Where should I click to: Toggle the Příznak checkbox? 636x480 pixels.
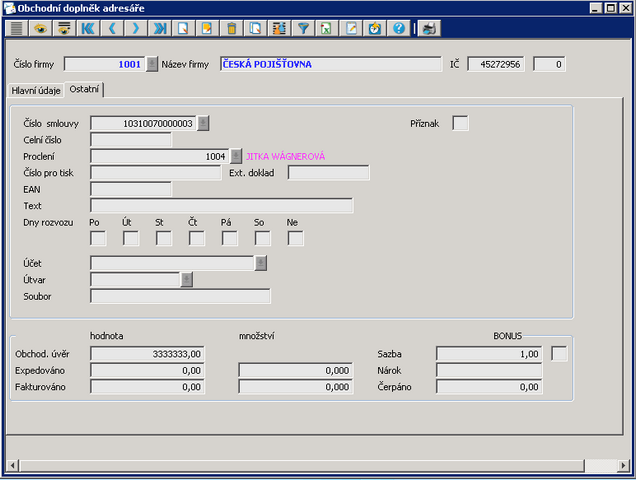tap(460, 123)
